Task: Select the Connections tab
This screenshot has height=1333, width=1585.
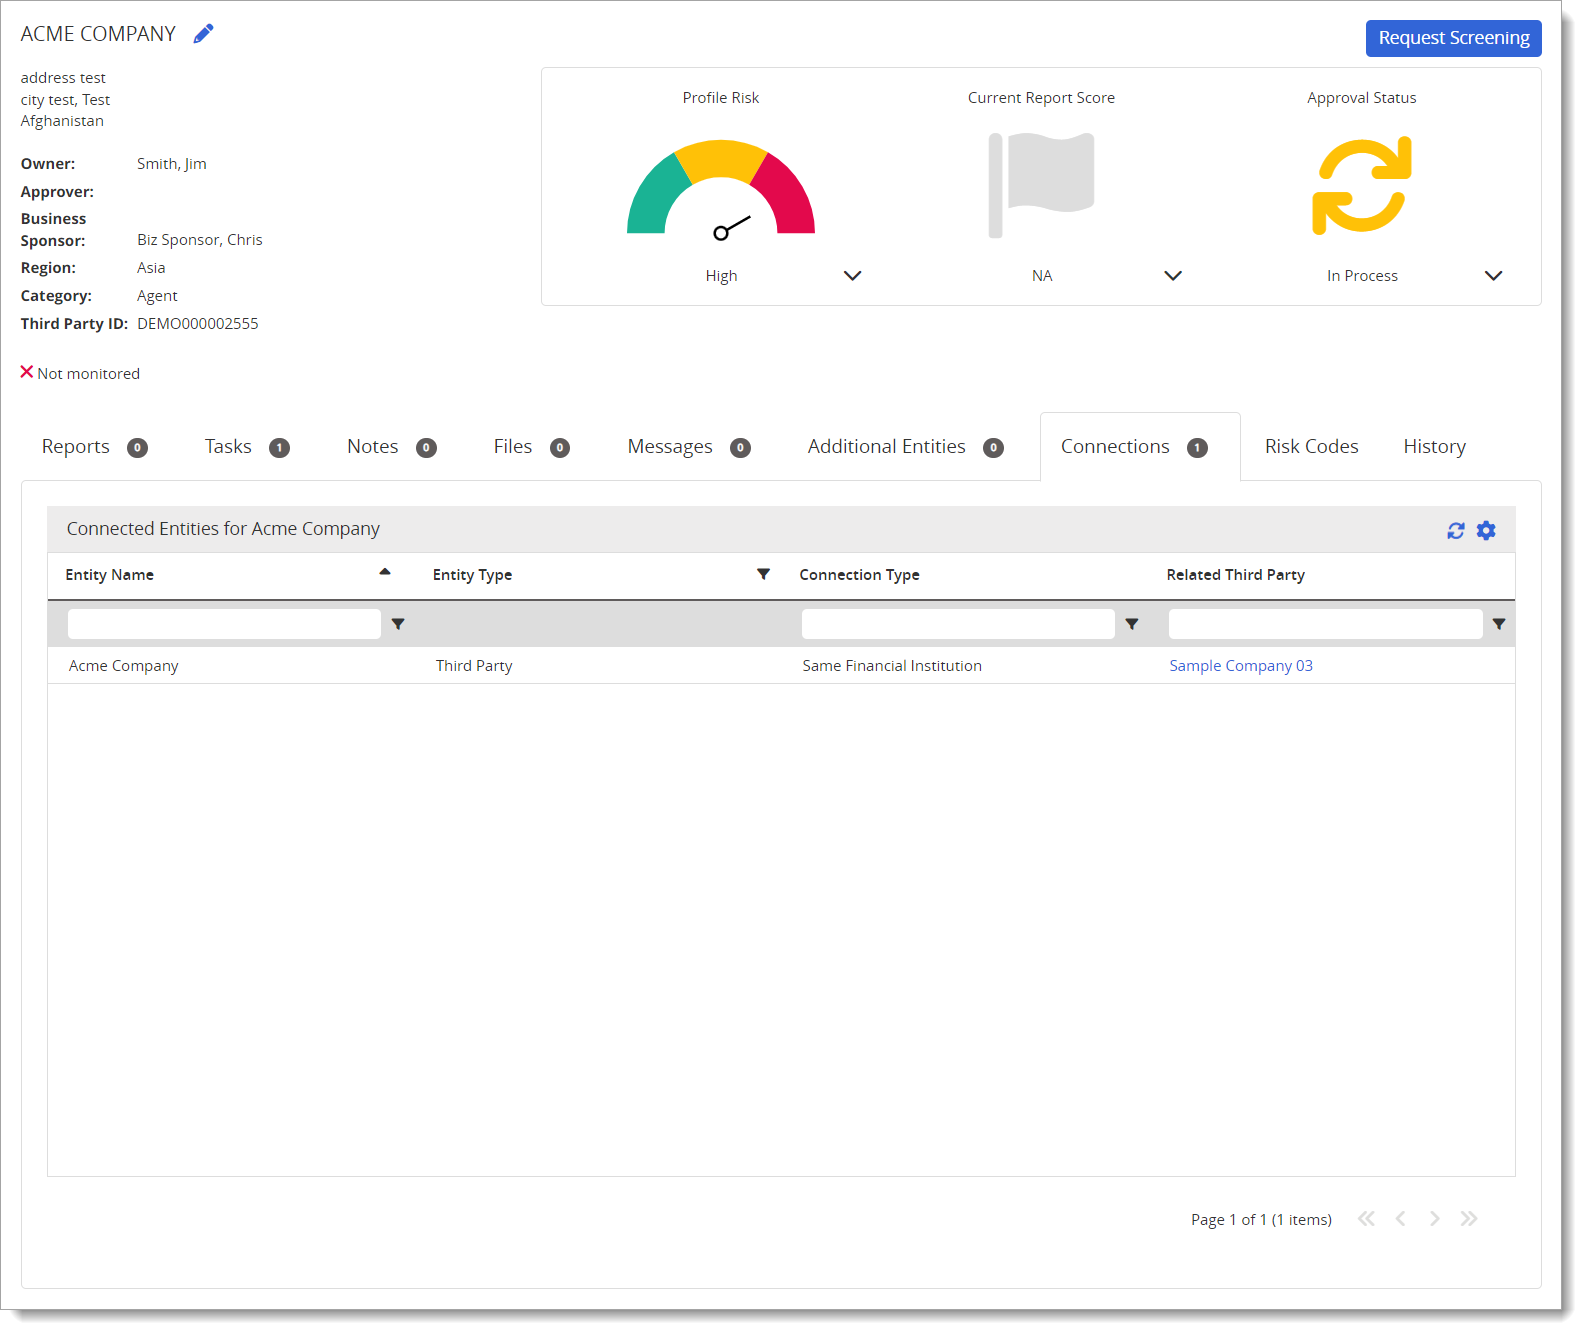Action: pyautogui.click(x=1140, y=447)
